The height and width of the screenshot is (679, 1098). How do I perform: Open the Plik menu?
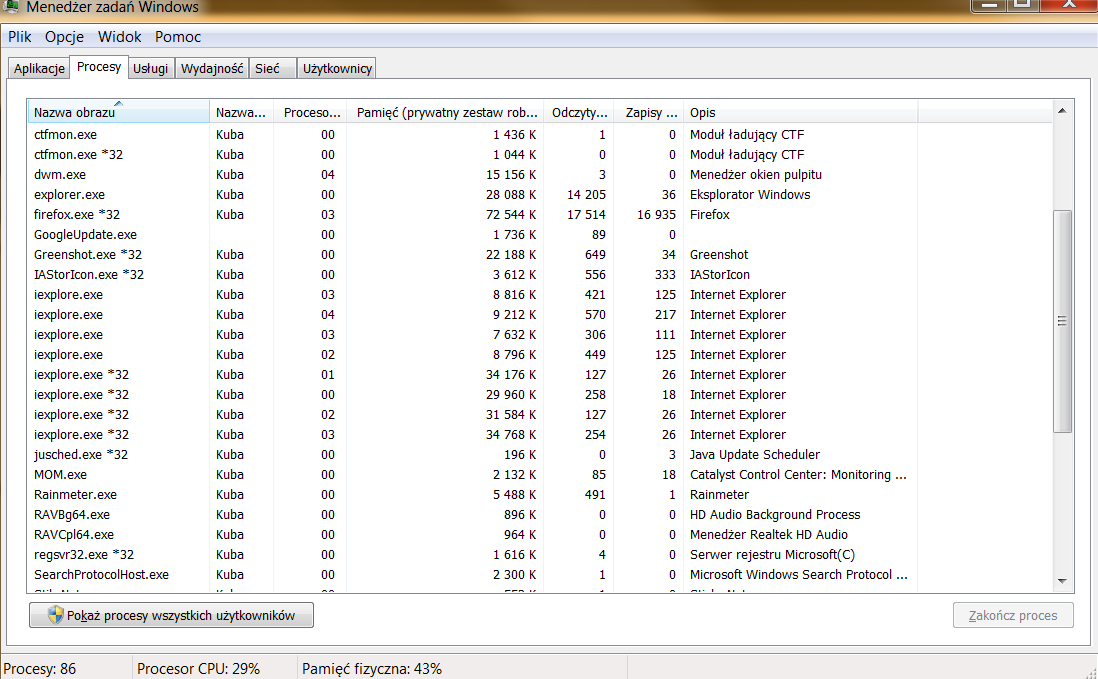tap(20, 37)
